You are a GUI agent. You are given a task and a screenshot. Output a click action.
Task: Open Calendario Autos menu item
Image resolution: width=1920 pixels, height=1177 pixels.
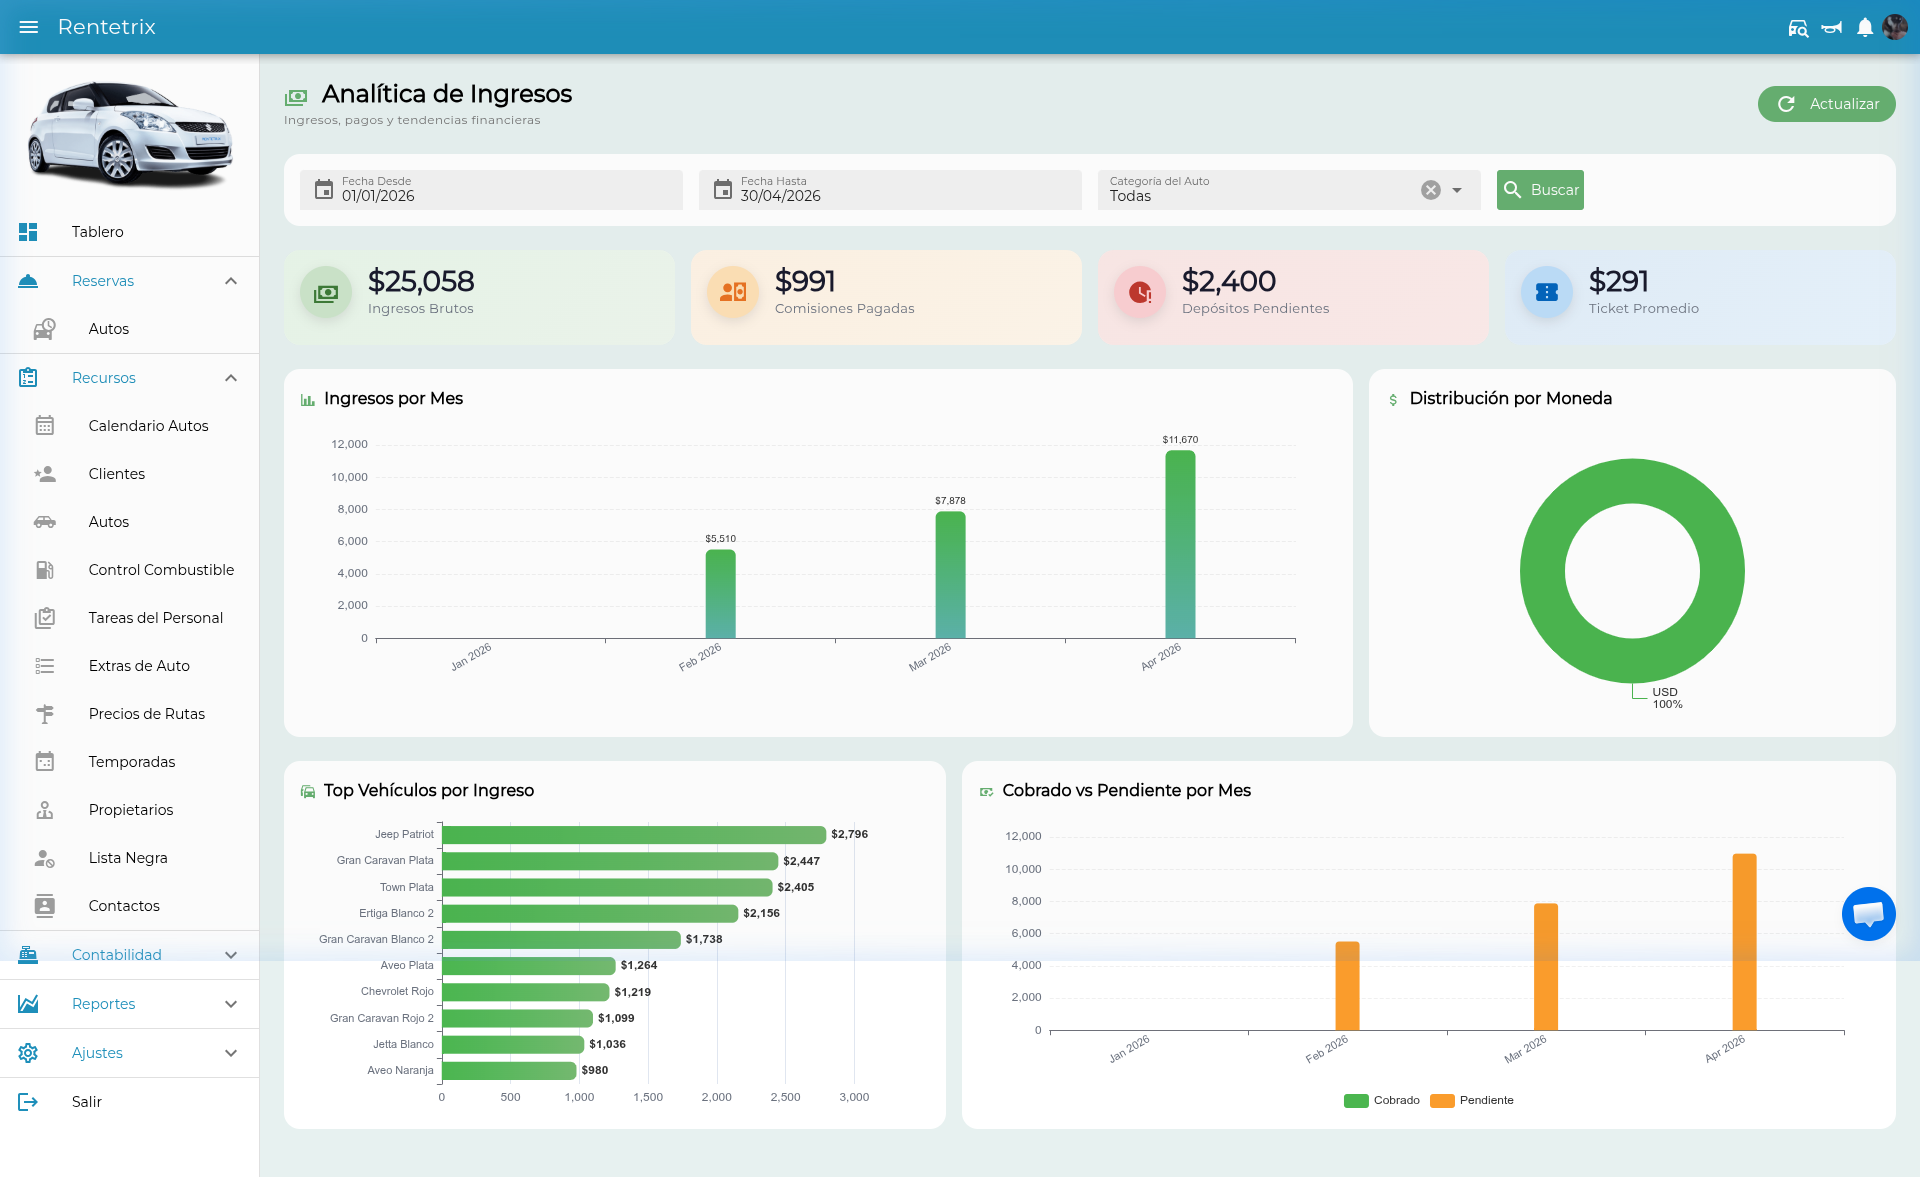tap(130, 426)
